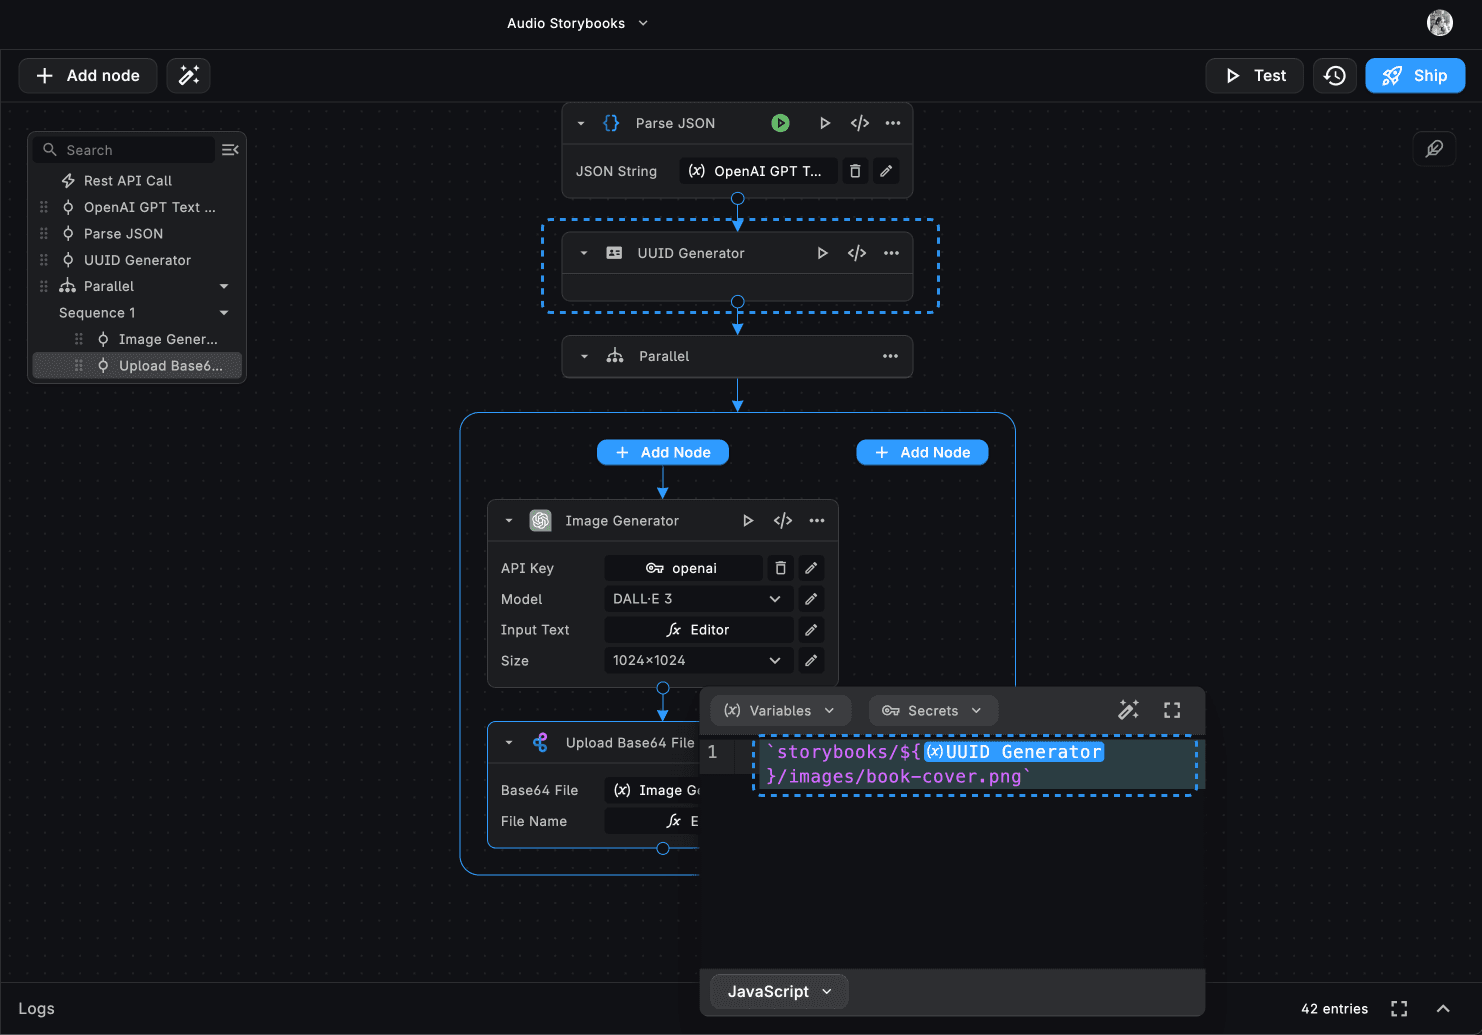This screenshot has width=1482, height=1035.
Task: Delete the JSON String variable with the trash icon
Action: [855, 171]
